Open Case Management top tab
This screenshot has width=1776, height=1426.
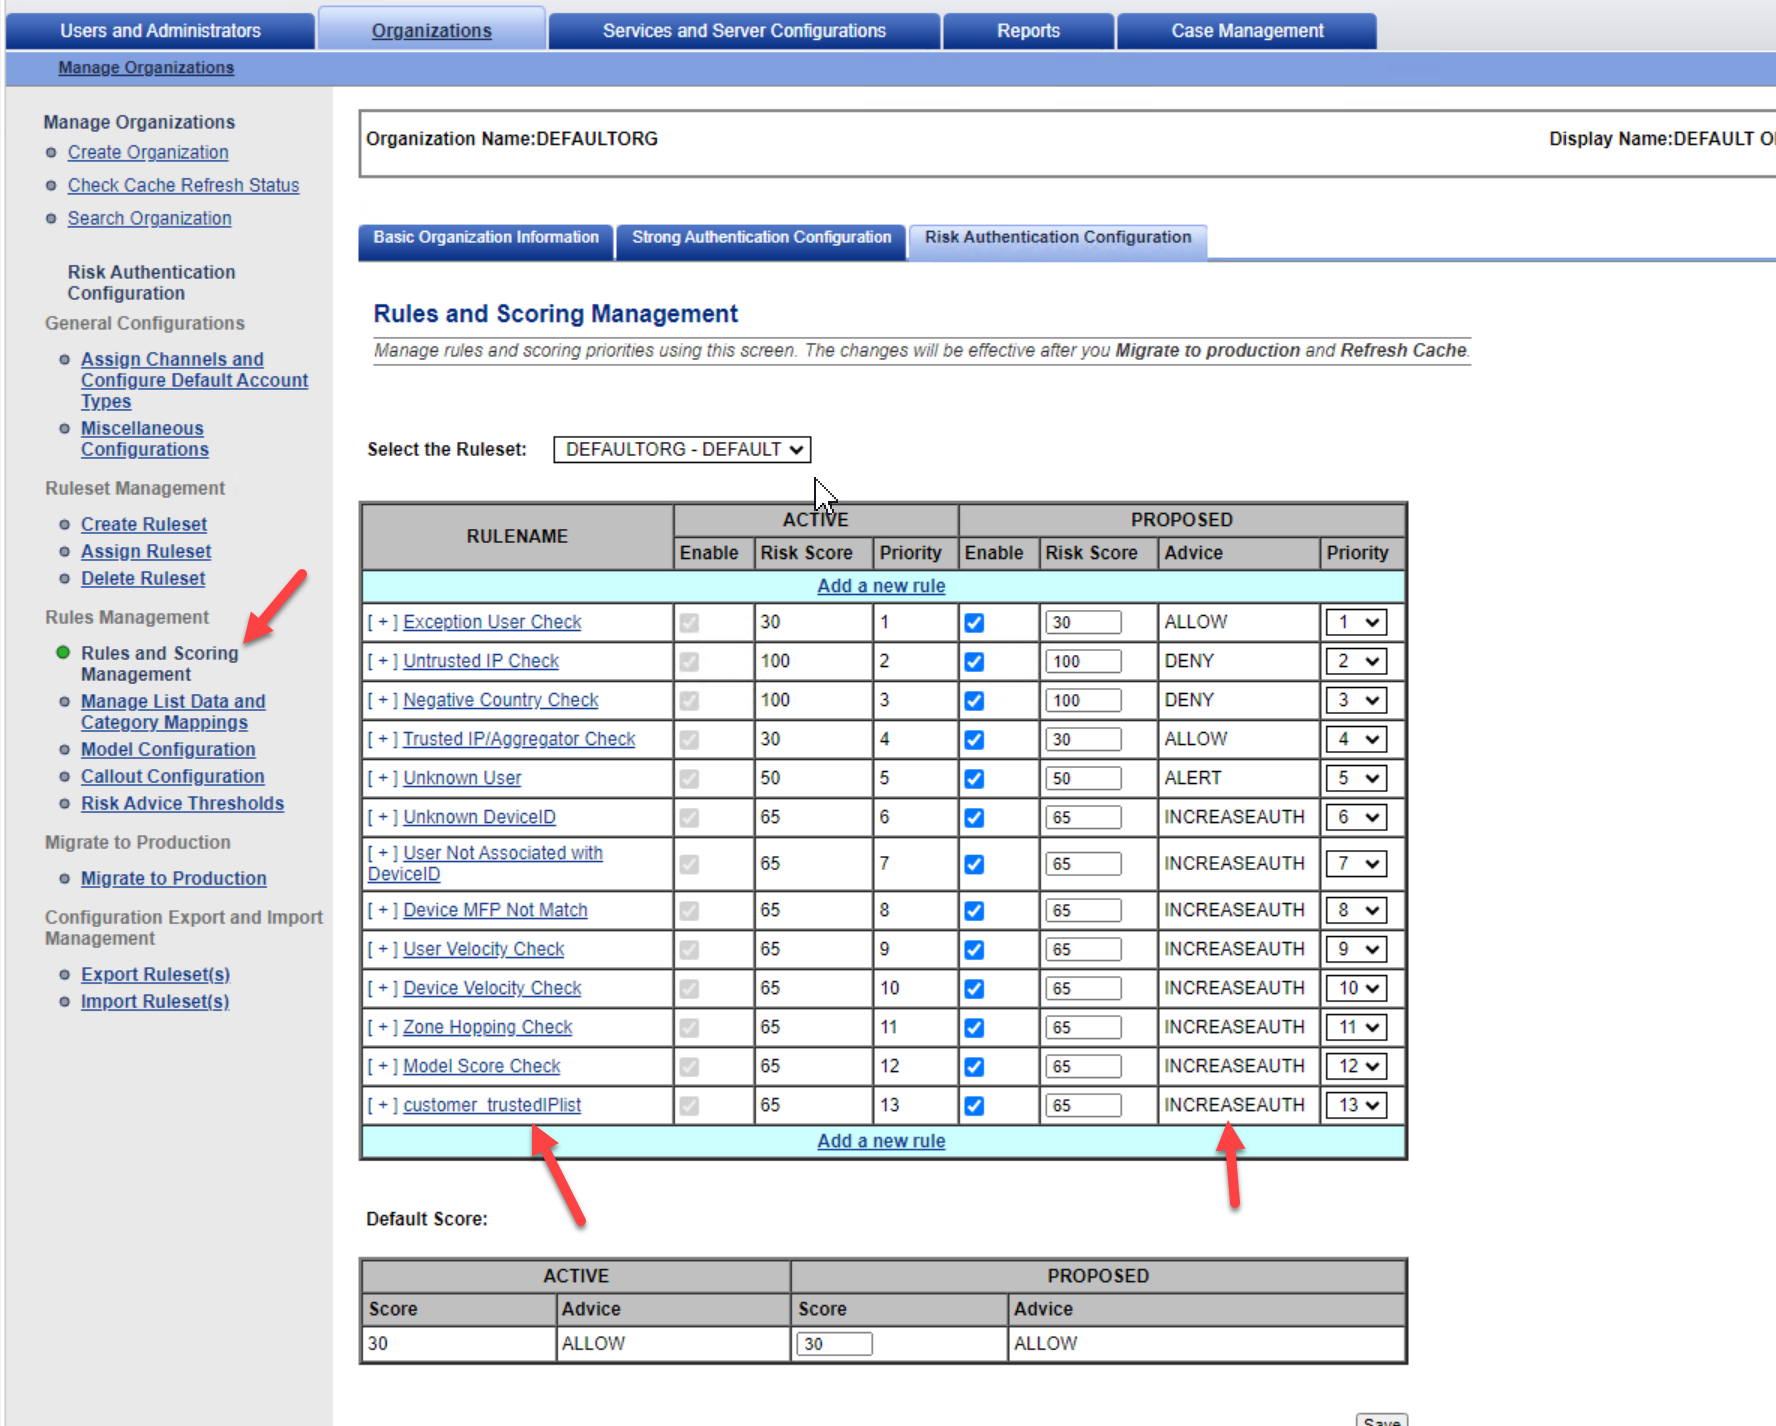(x=1247, y=31)
